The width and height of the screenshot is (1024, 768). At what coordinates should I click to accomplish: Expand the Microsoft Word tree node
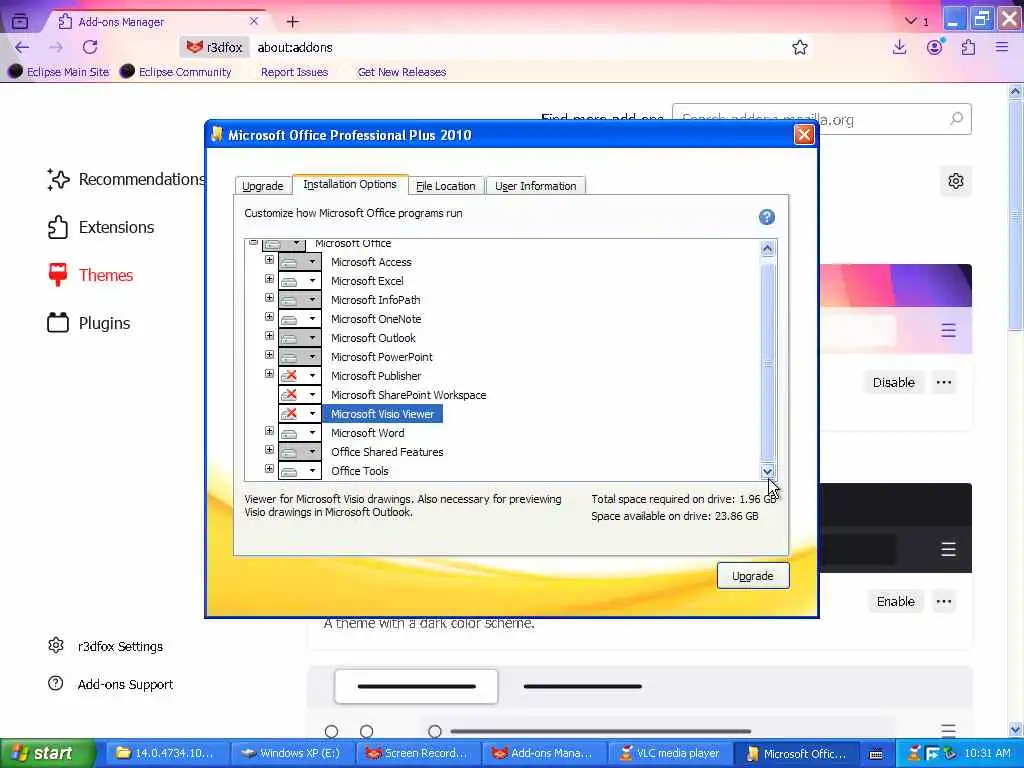[269, 430]
